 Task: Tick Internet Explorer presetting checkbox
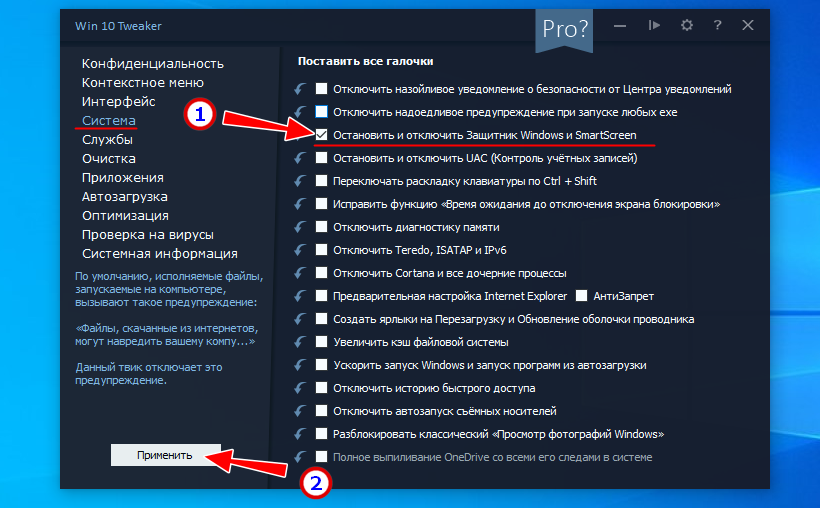(x=322, y=296)
